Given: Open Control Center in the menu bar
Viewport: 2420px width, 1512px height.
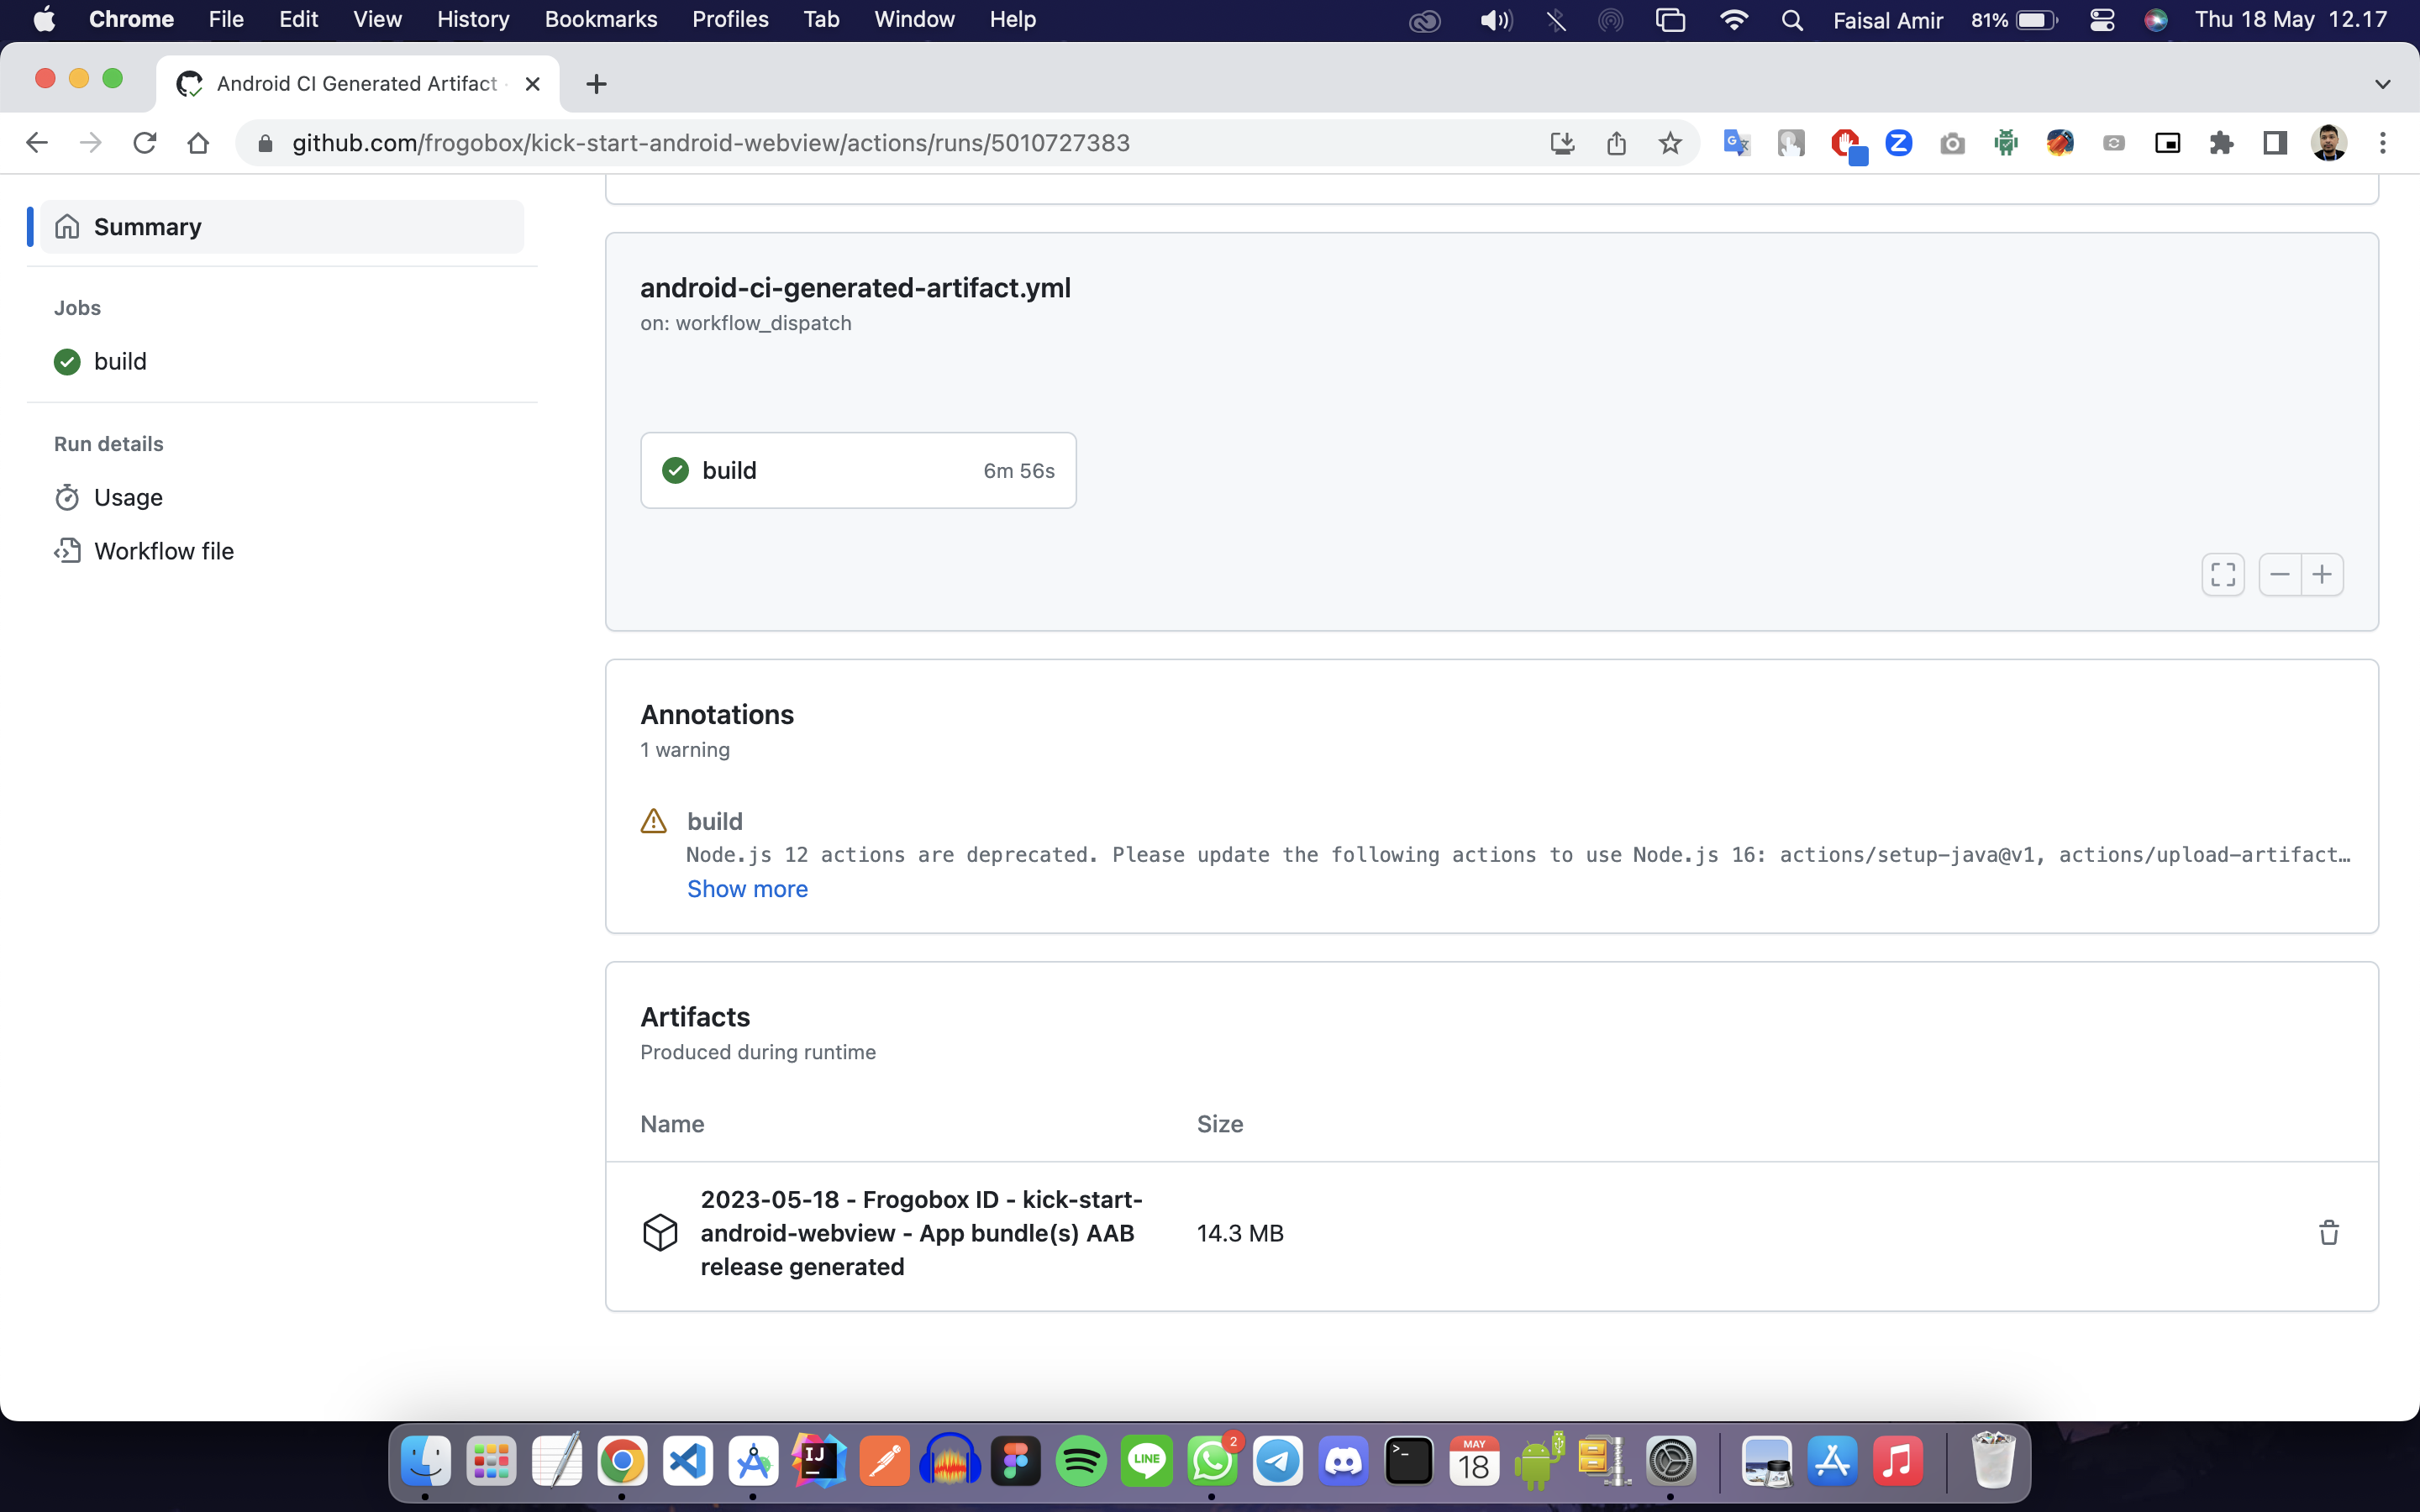Looking at the screenshot, I should point(2102,20).
